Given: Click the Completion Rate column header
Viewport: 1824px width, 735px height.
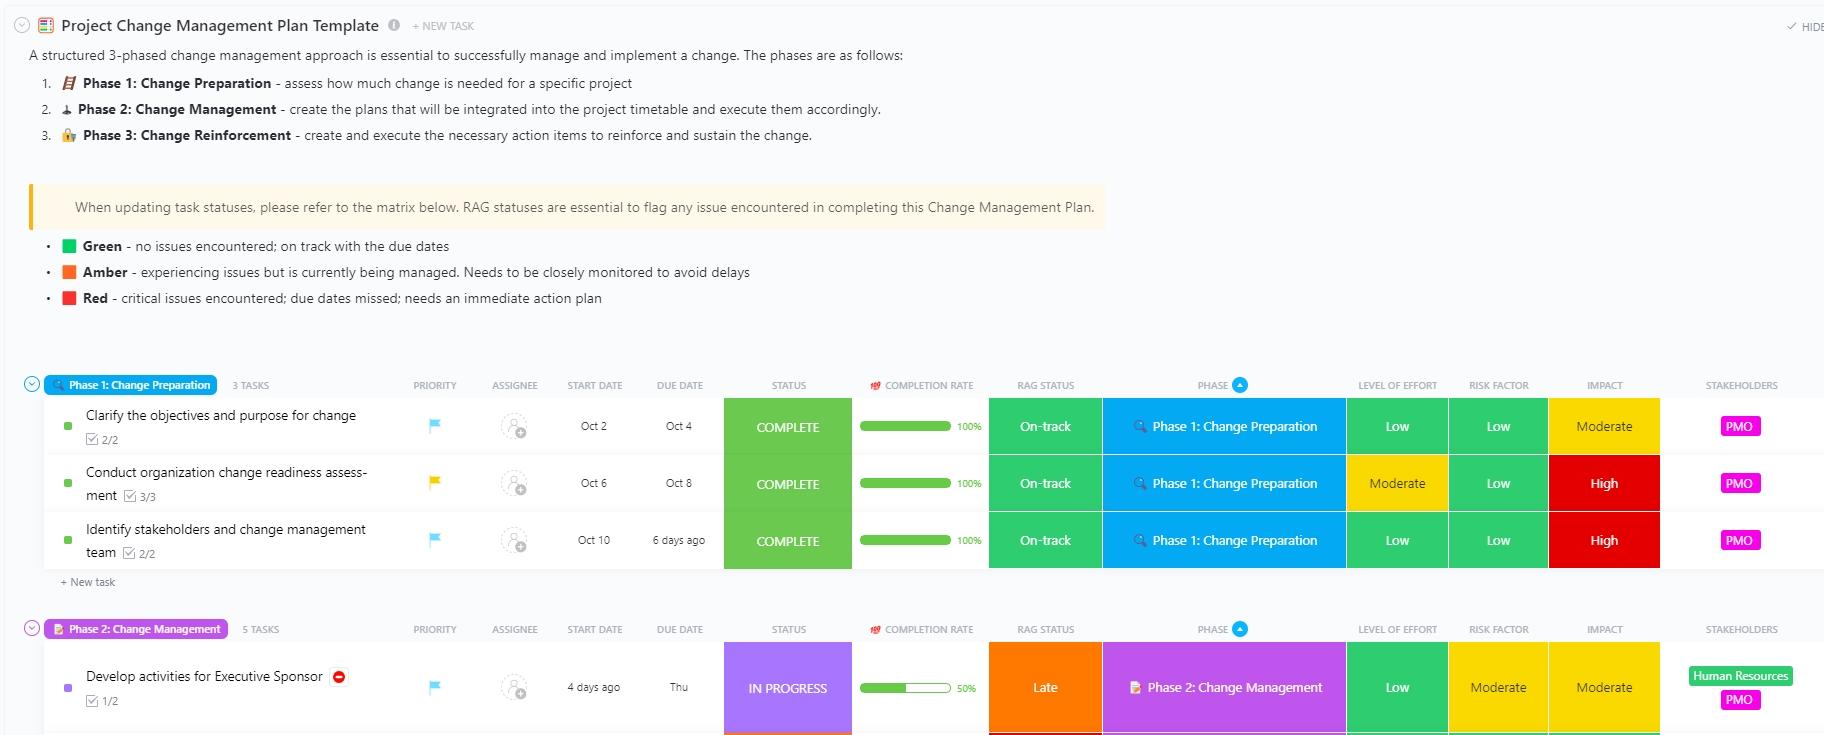Looking at the screenshot, I should click(928, 385).
